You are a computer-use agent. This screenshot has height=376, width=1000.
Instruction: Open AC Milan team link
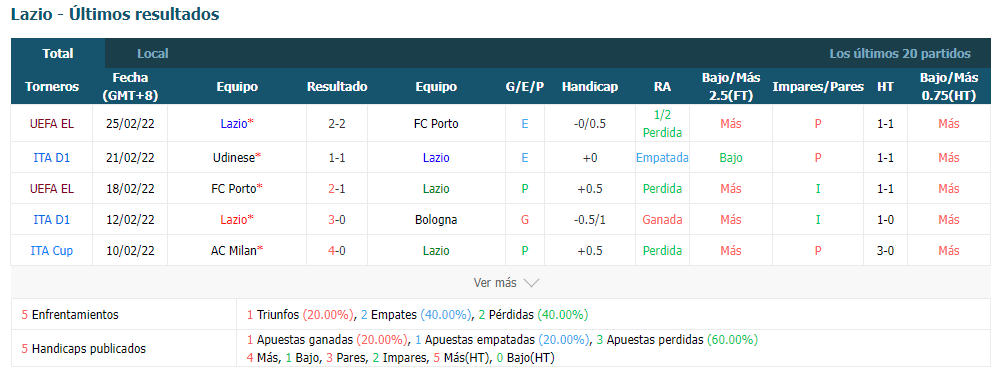coord(234,250)
